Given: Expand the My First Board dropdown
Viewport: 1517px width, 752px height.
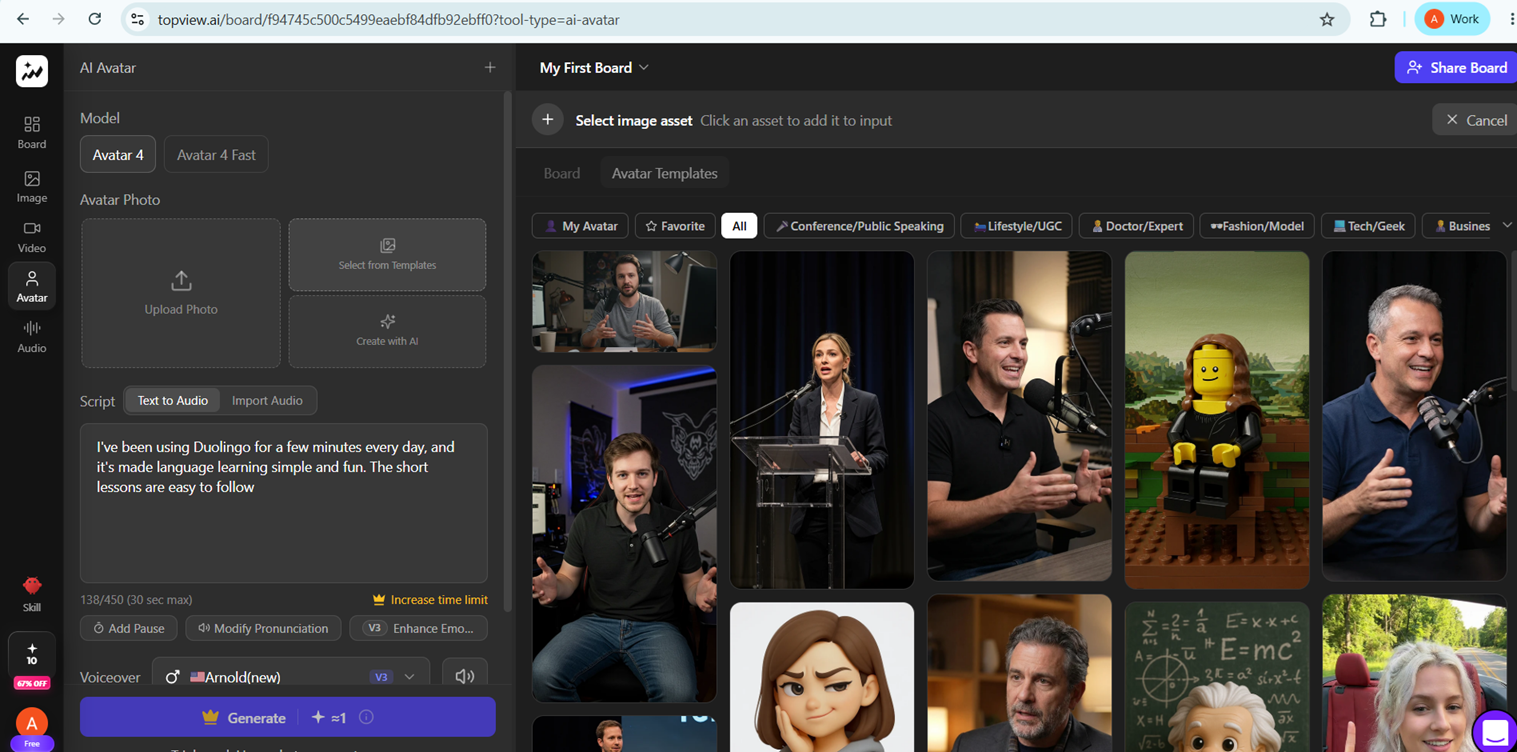Looking at the screenshot, I should click(594, 68).
